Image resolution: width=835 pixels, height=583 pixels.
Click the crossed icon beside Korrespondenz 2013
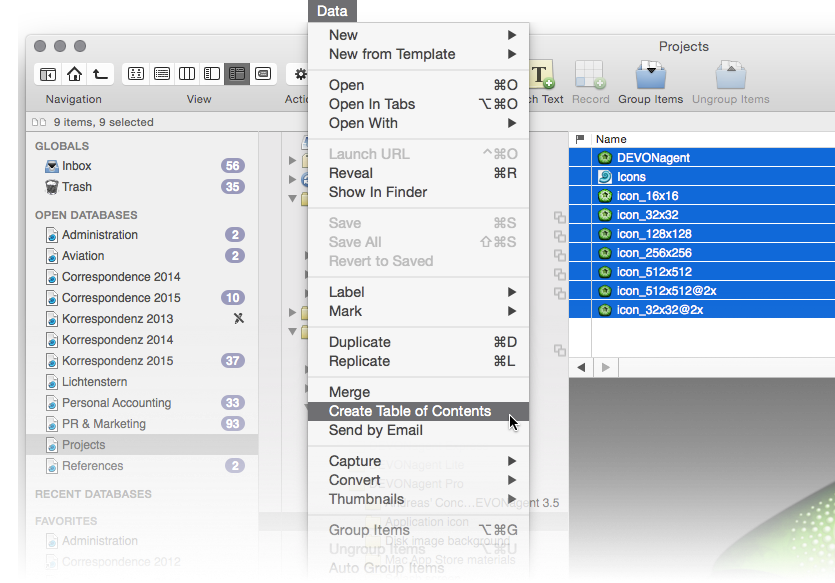(x=239, y=318)
